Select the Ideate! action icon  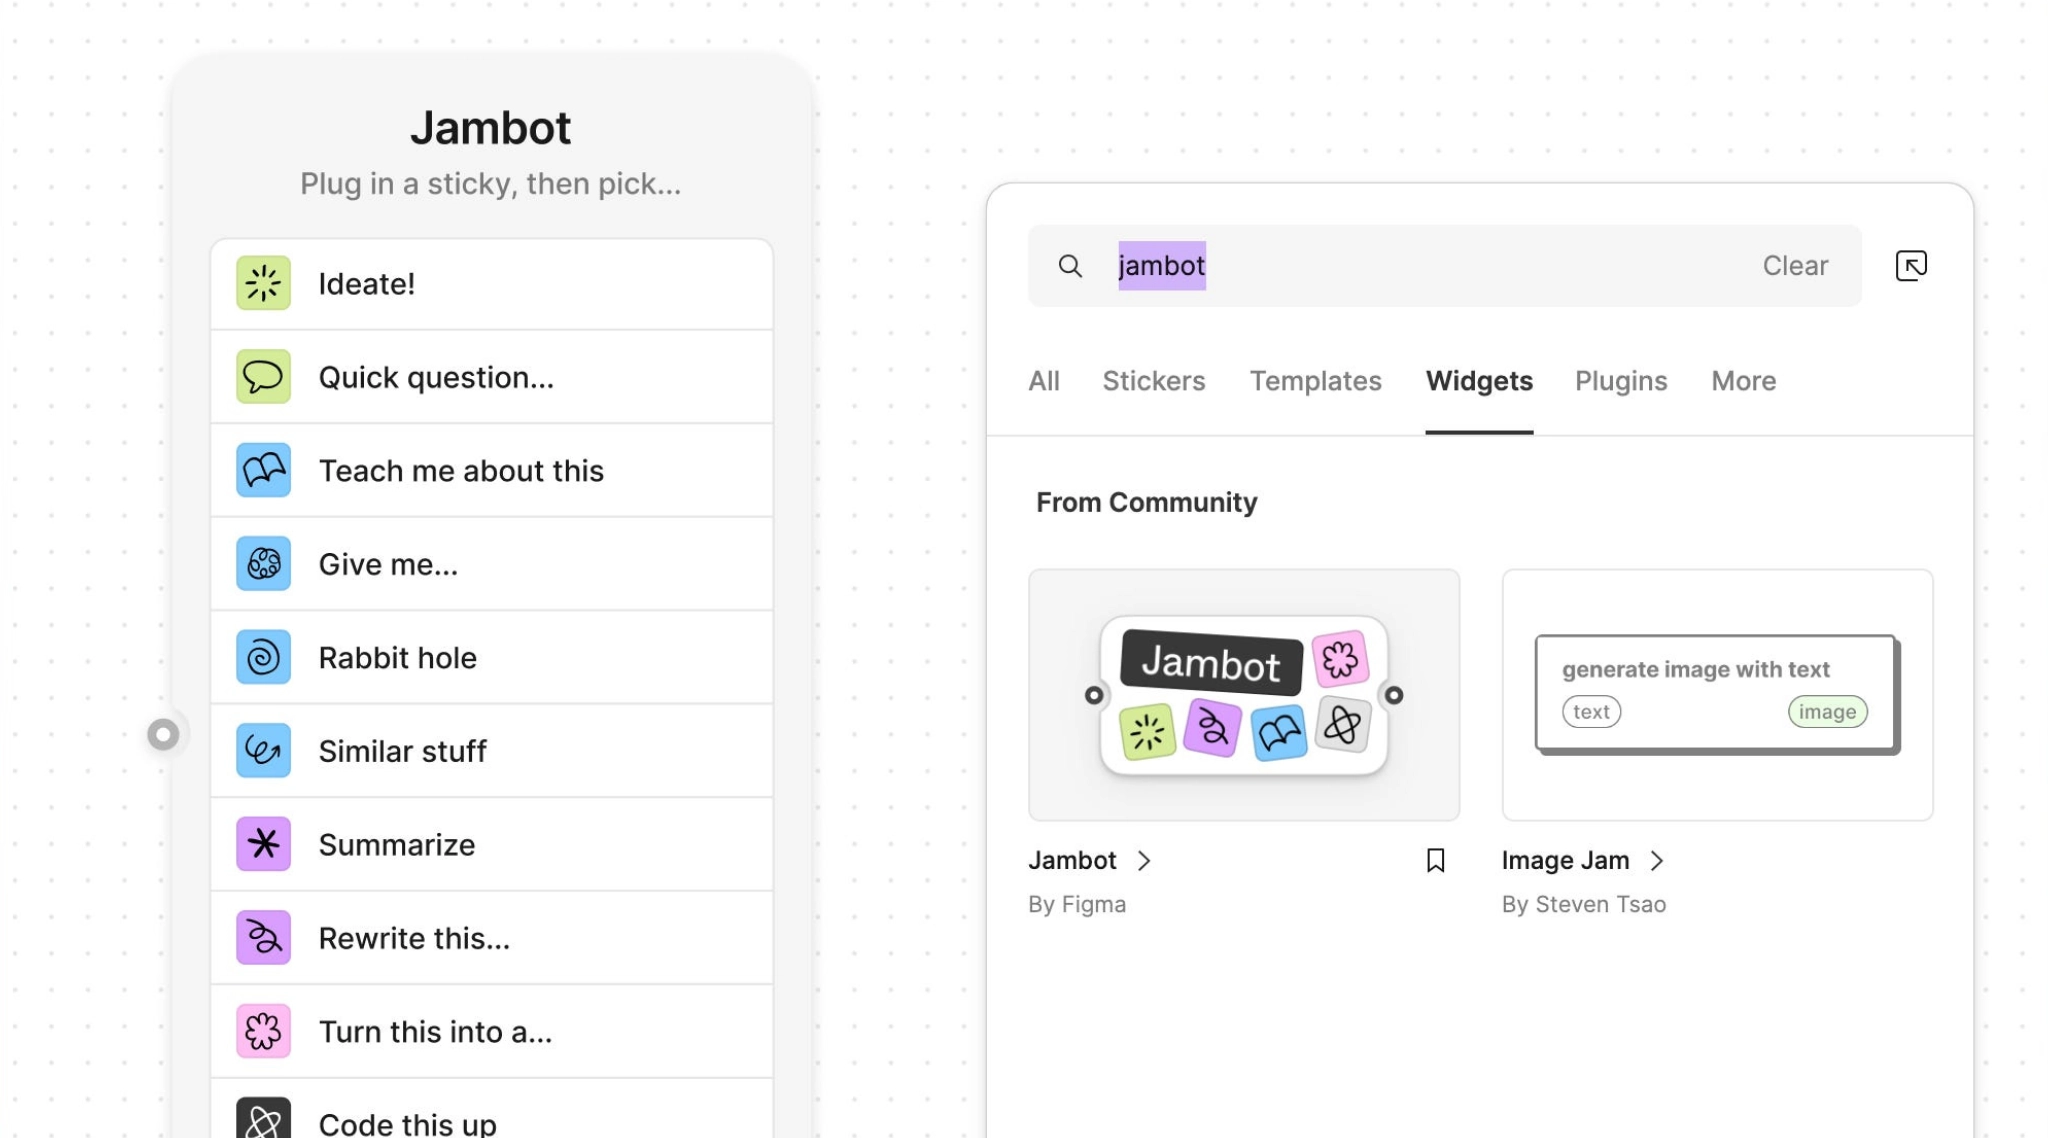[x=262, y=282]
